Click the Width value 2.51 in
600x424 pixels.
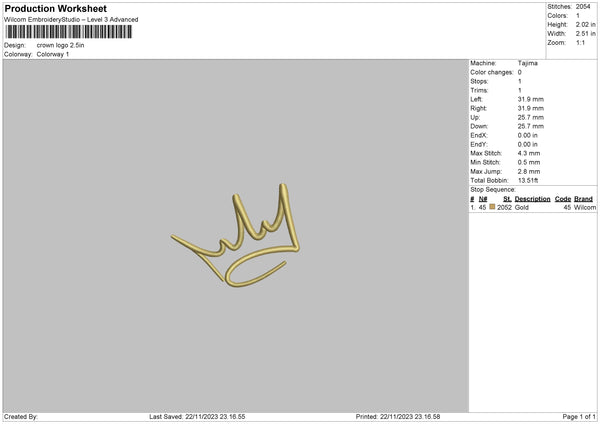tap(585, 34)
